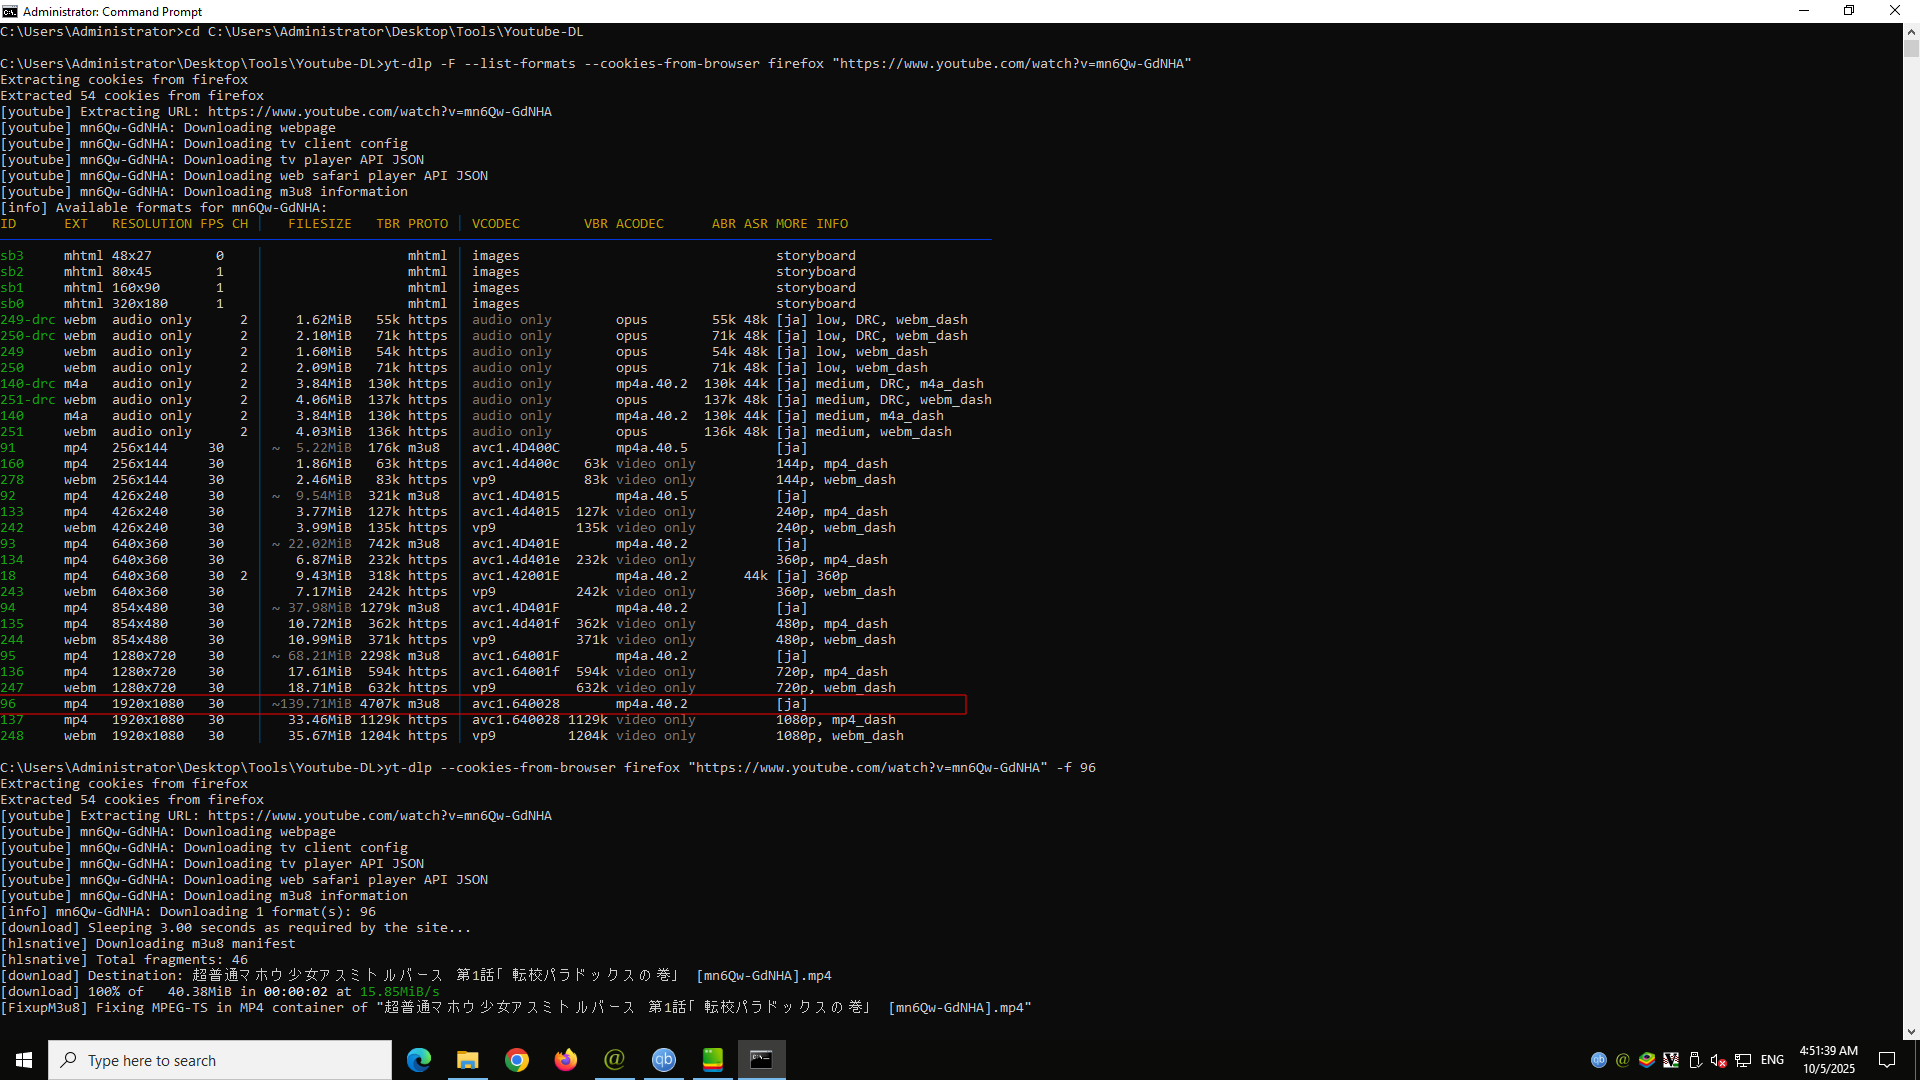Click the muted volume tray icon

pos(1718,1060)
